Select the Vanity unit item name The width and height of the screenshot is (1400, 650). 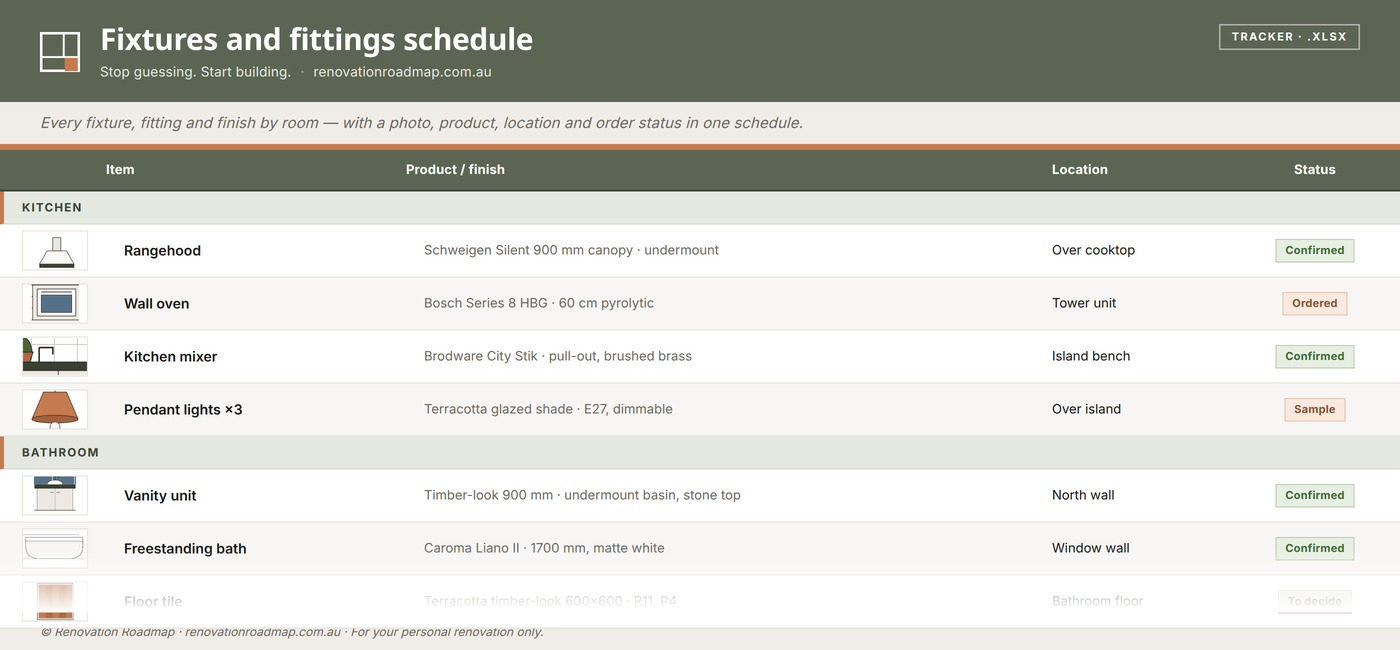pos(160,496)
